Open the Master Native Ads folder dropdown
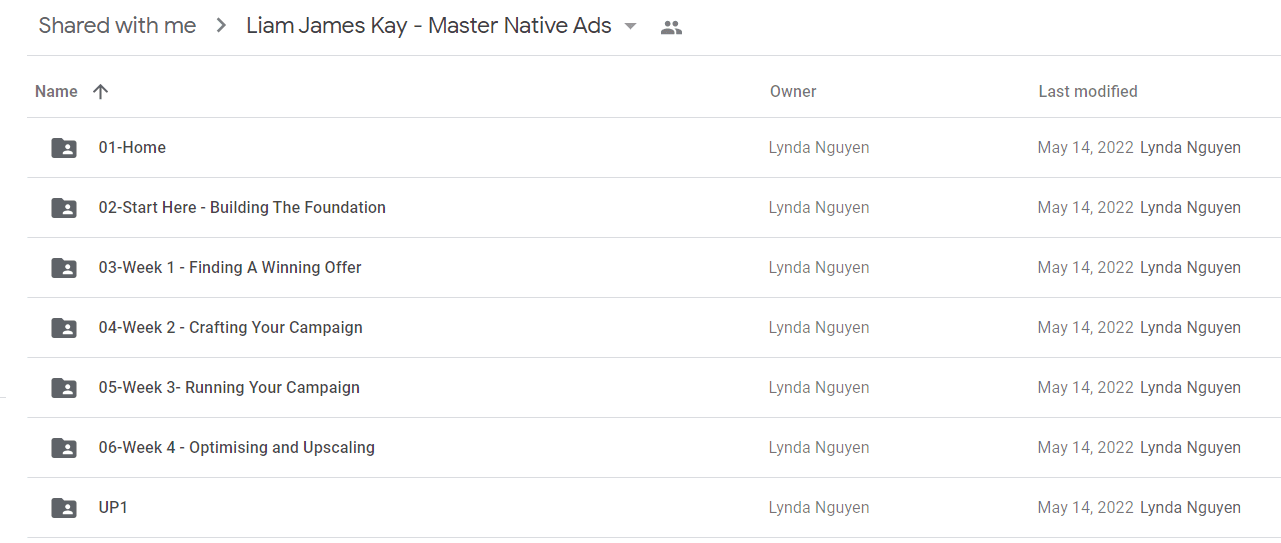Viewport: 1281px width, 543px height. (x=630, y=27)
